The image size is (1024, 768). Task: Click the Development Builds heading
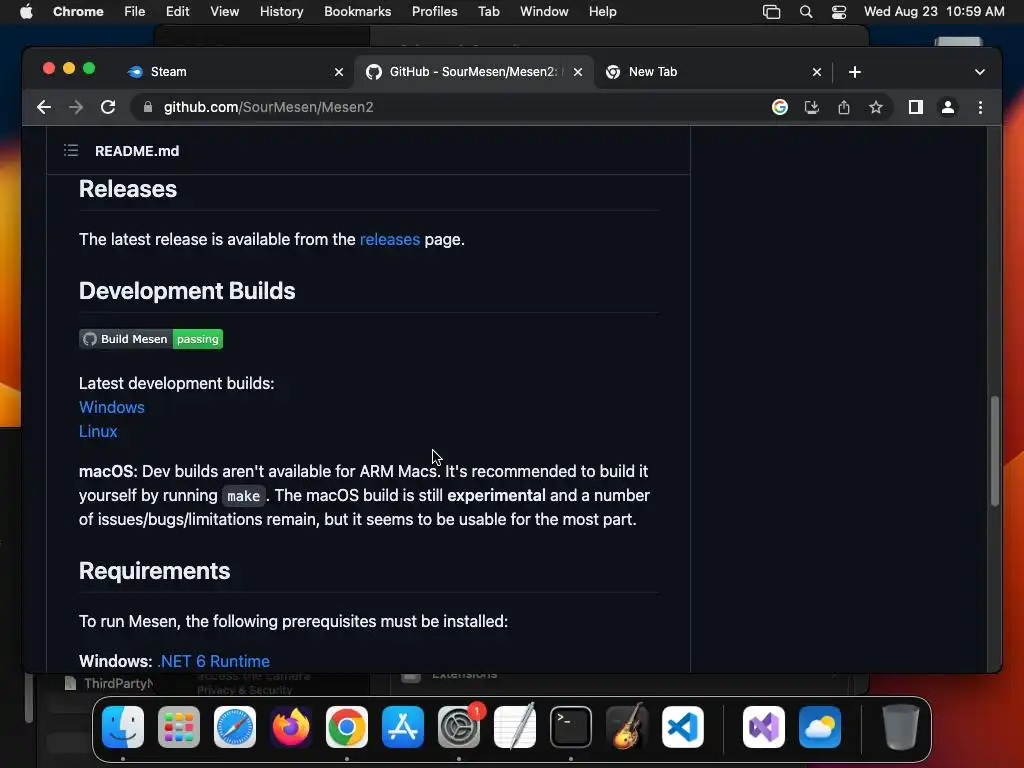[187, 291]
